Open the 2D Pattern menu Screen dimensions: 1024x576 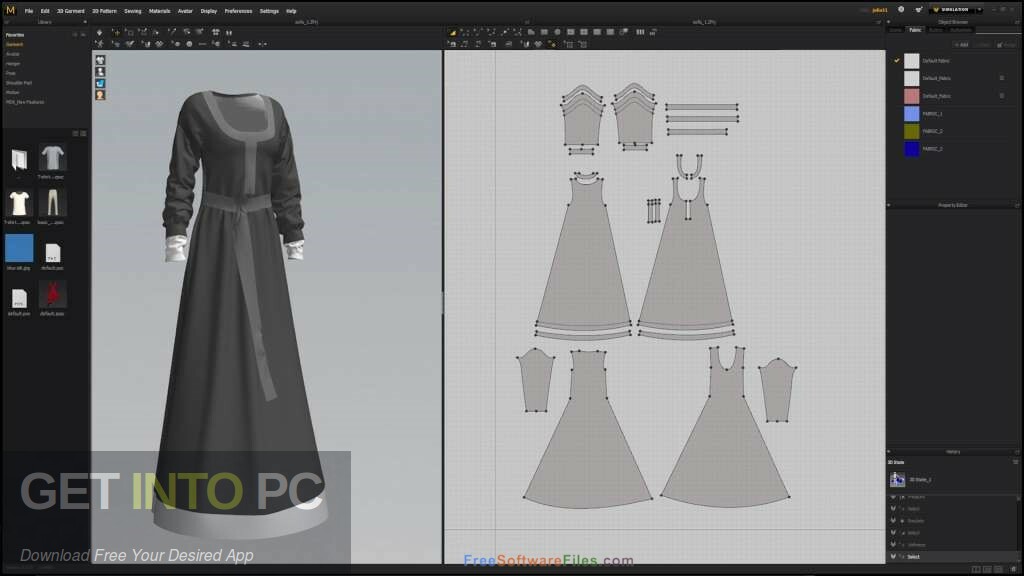(x=104, y=11)
